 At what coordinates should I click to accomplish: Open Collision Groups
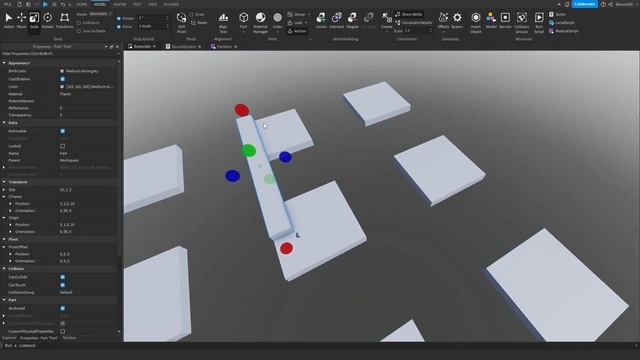pos(522,22)
